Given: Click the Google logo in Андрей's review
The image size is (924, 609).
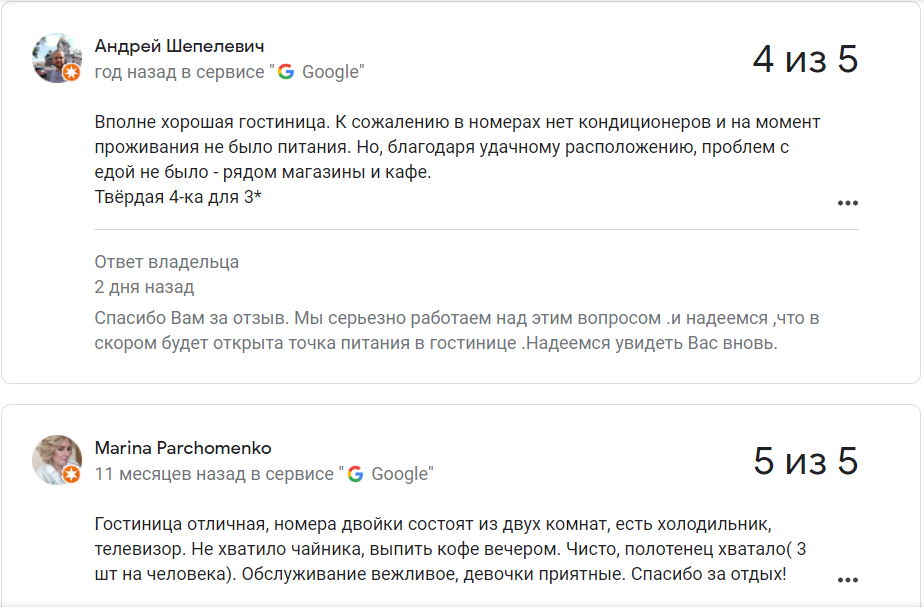Looking at the screenshot, I should [x=286, y=72].
